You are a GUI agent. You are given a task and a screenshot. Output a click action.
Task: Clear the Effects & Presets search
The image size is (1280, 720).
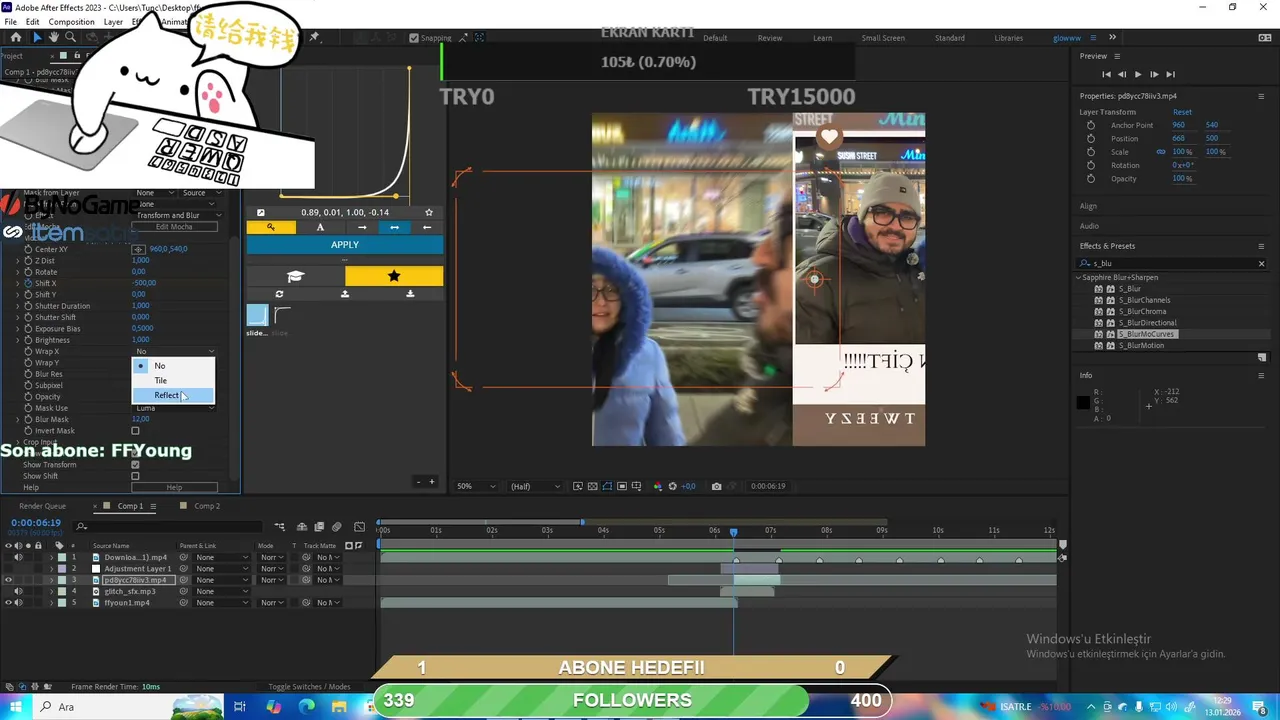(x=1261, y=264)
